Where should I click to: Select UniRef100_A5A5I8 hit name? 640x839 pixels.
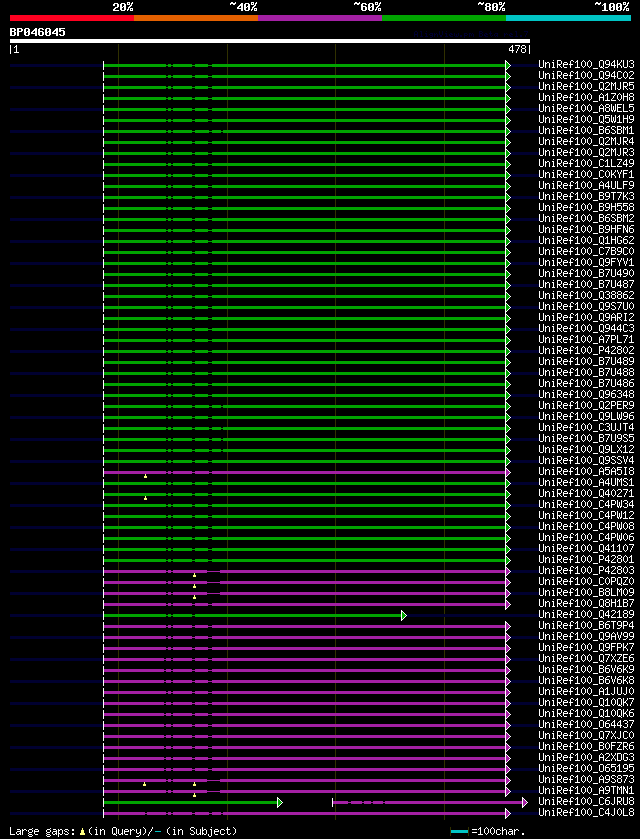(x=586, y=472)
